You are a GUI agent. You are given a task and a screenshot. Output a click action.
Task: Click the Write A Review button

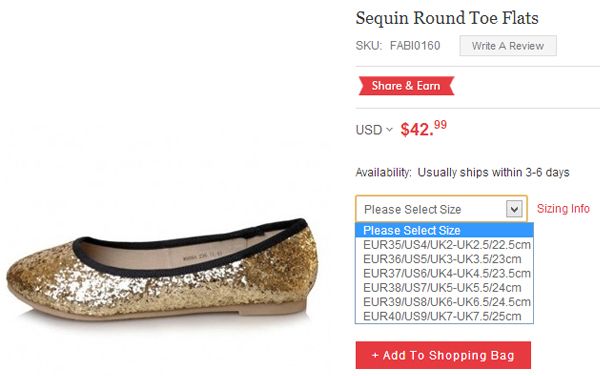[x=508, y=46]
